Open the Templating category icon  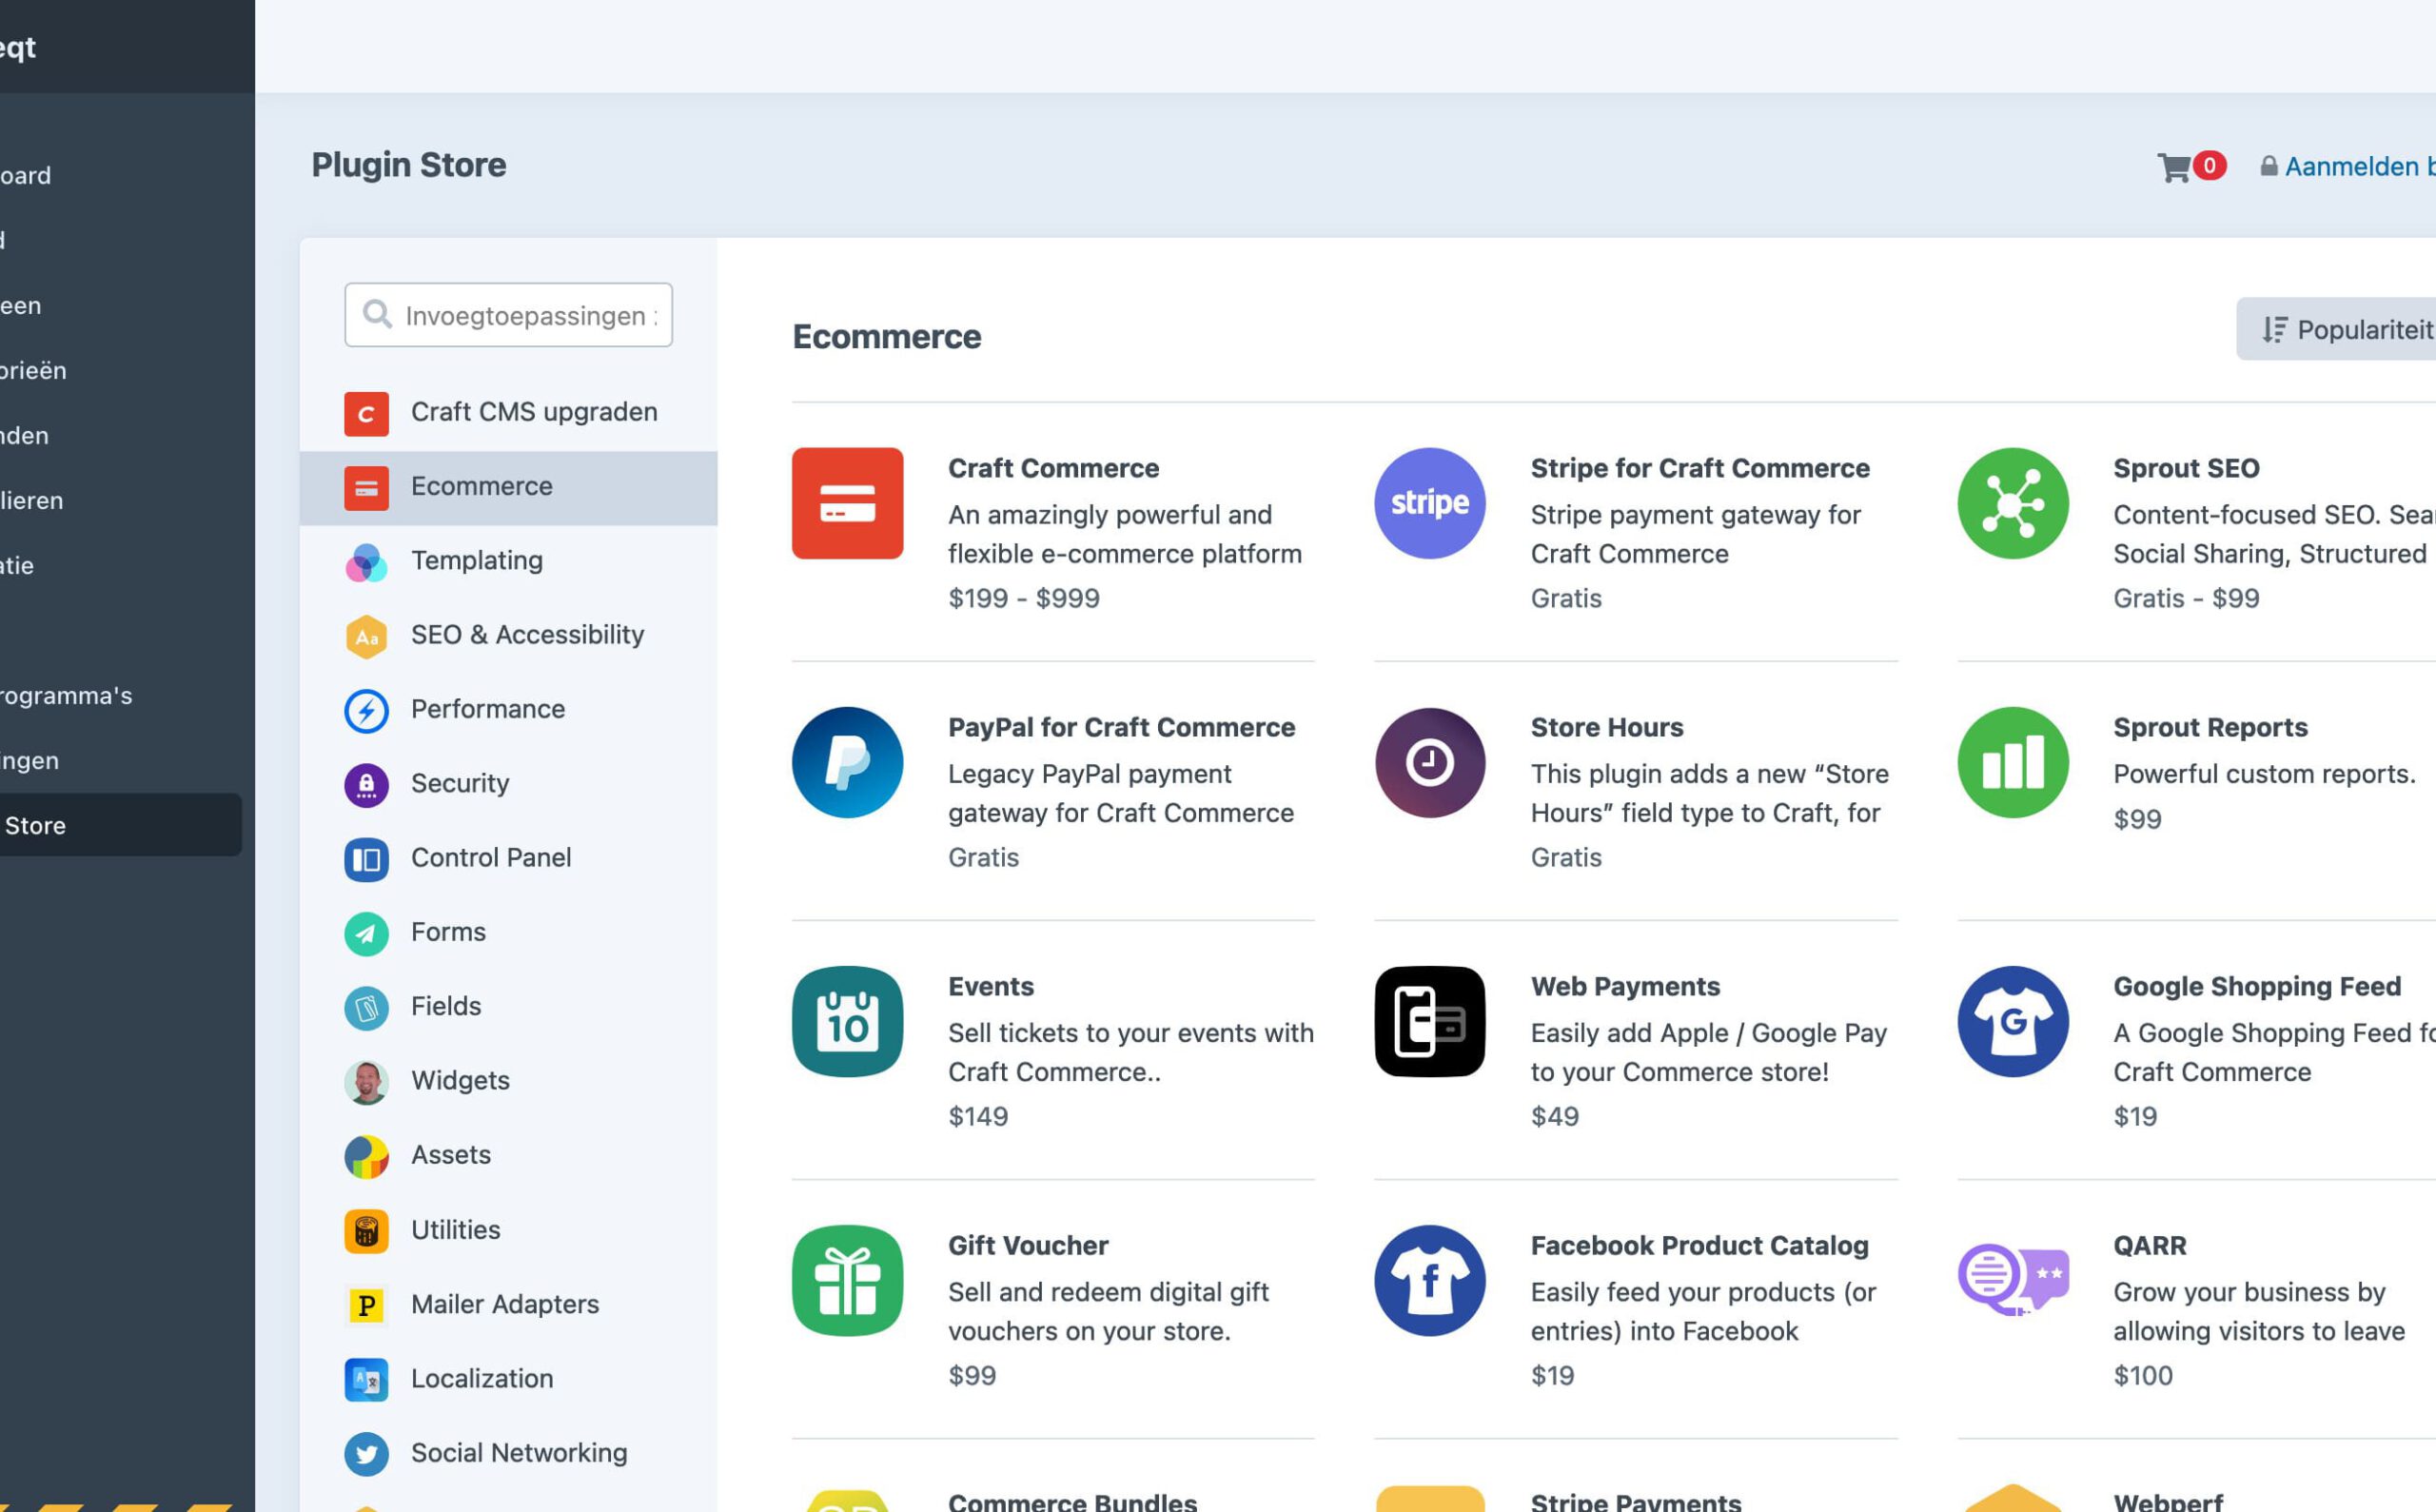(366, 562)
